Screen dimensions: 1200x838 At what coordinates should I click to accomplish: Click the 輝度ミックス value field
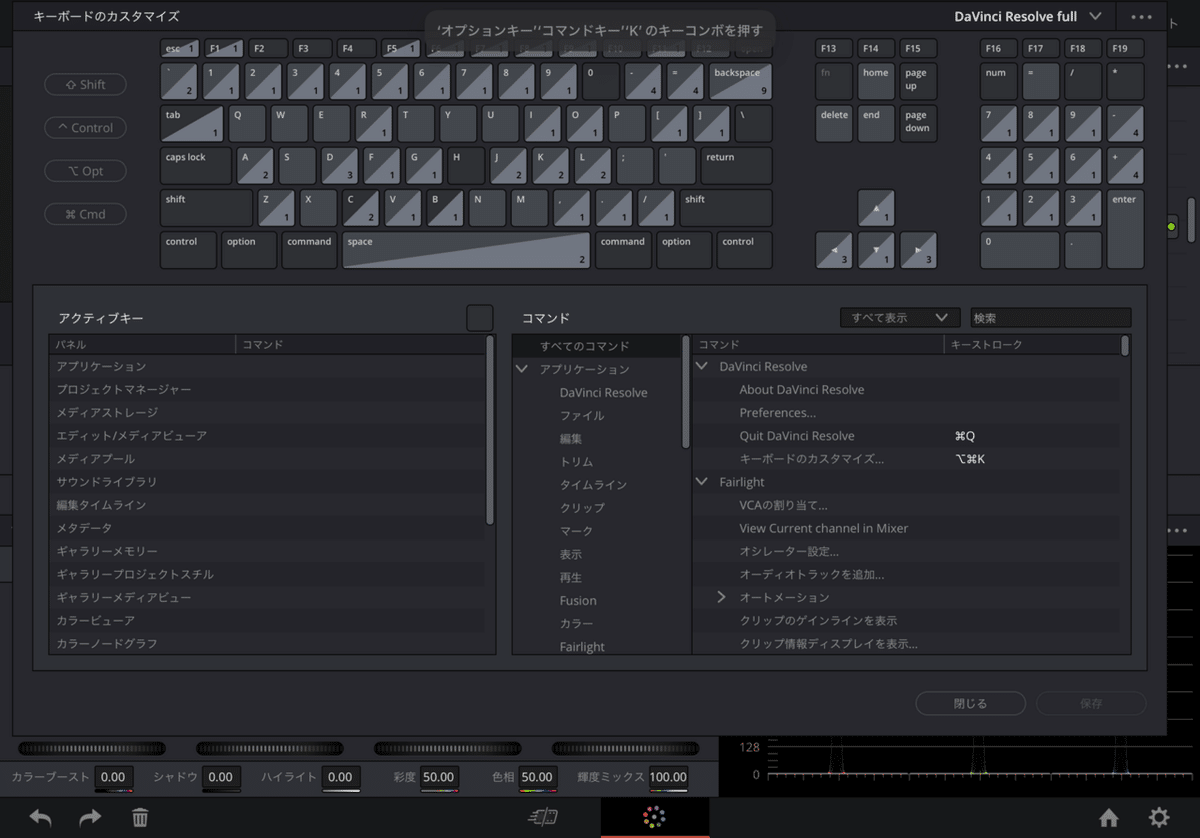pyautogui.click(x=668, y=777)
